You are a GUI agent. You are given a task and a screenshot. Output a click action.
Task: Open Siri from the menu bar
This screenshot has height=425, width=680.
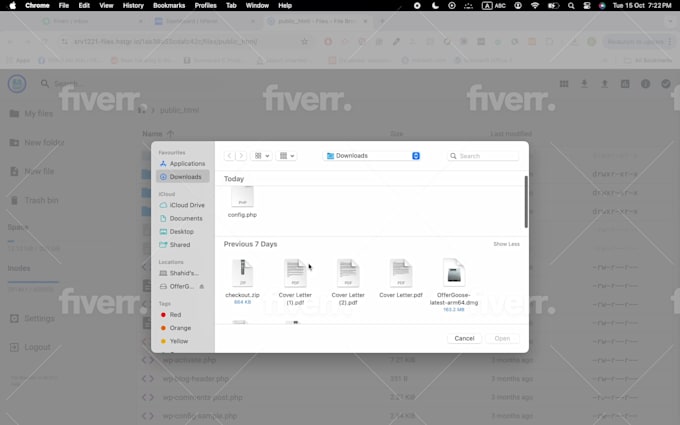(x=602, y=6)
